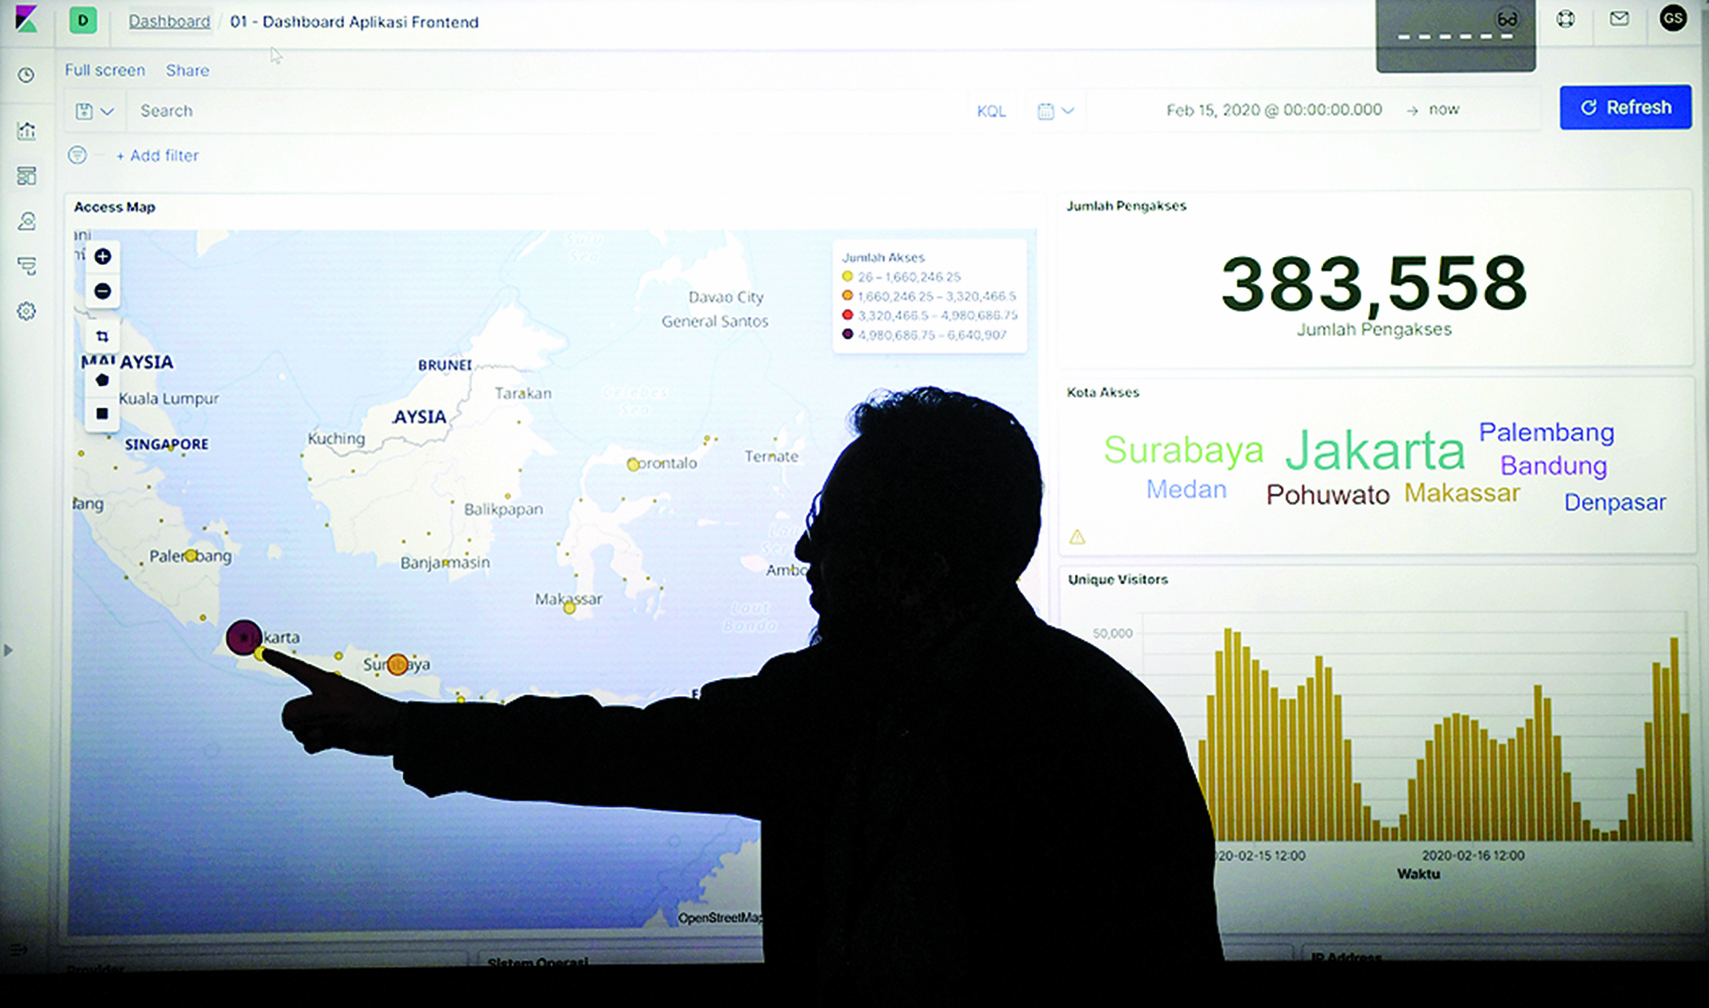Click the Kibana logo
The width and height of the screenshot is (1709, 1008).
tap(26, 20)
